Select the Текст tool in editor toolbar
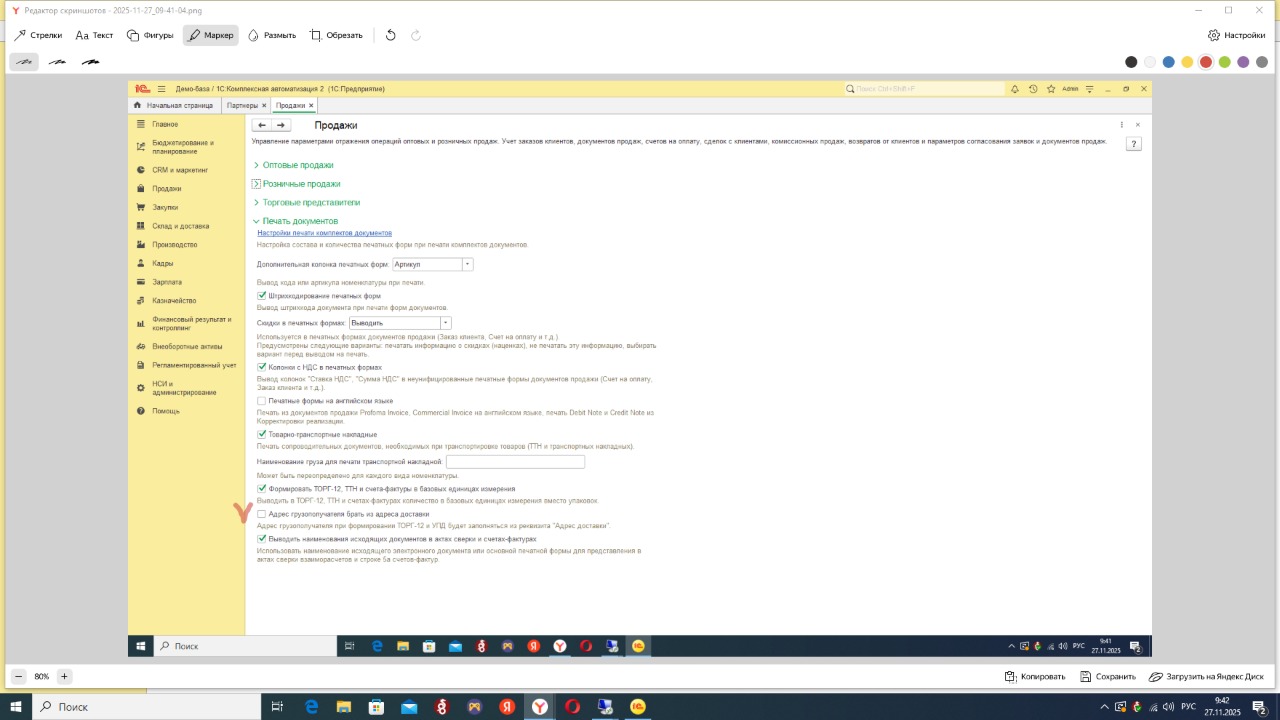1280x720 pixels. (95, 35)
